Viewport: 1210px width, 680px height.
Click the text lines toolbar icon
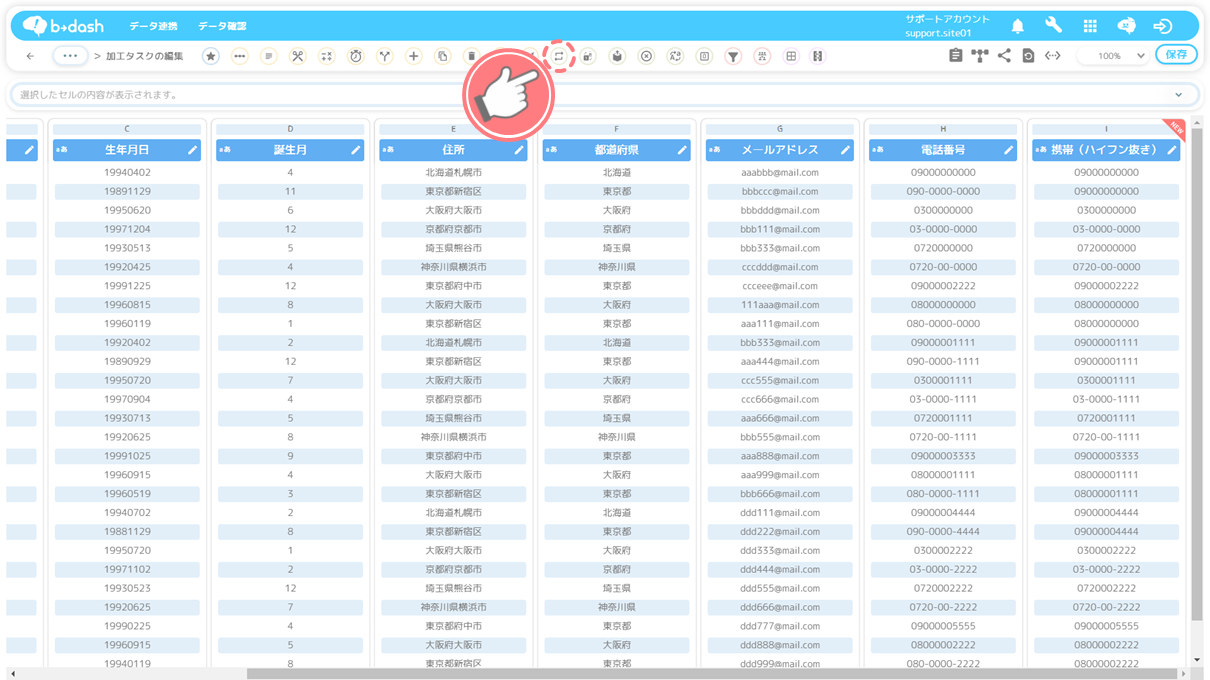(x=268, y=56)
